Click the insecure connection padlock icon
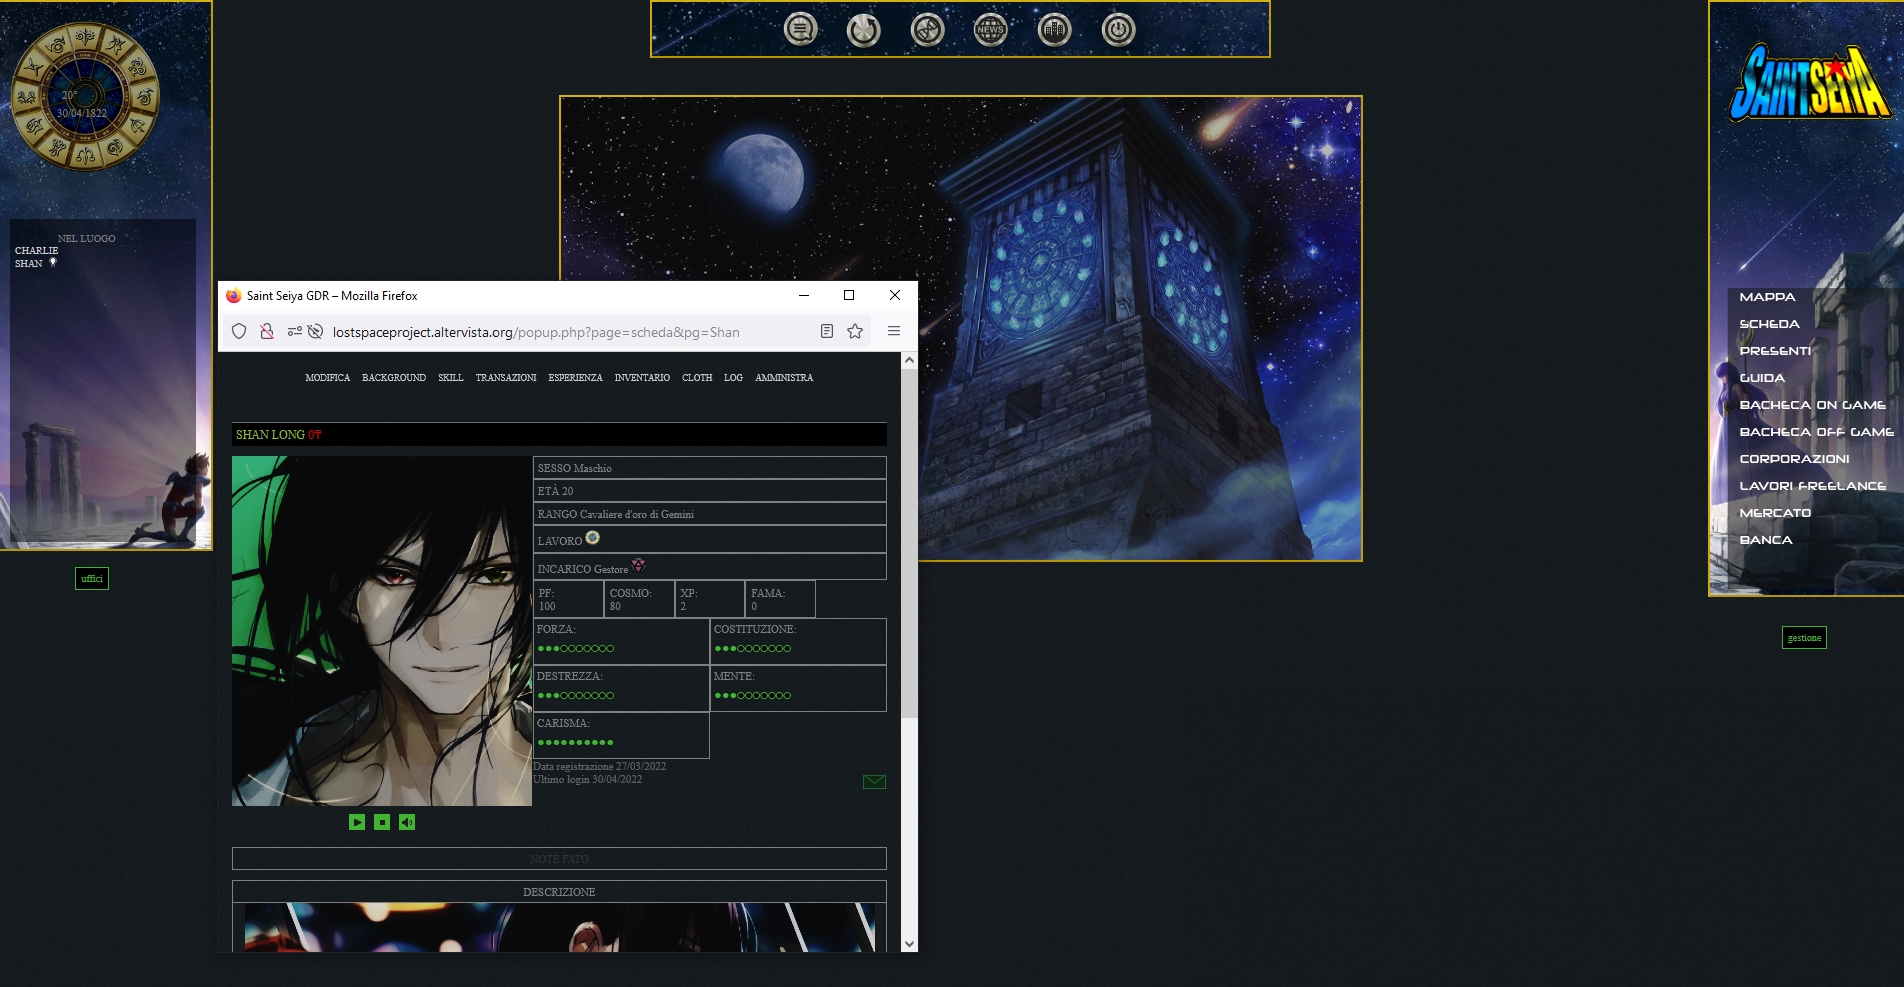Image resolution: width=1904 pixels, height=987 pixels. point(267,332)
